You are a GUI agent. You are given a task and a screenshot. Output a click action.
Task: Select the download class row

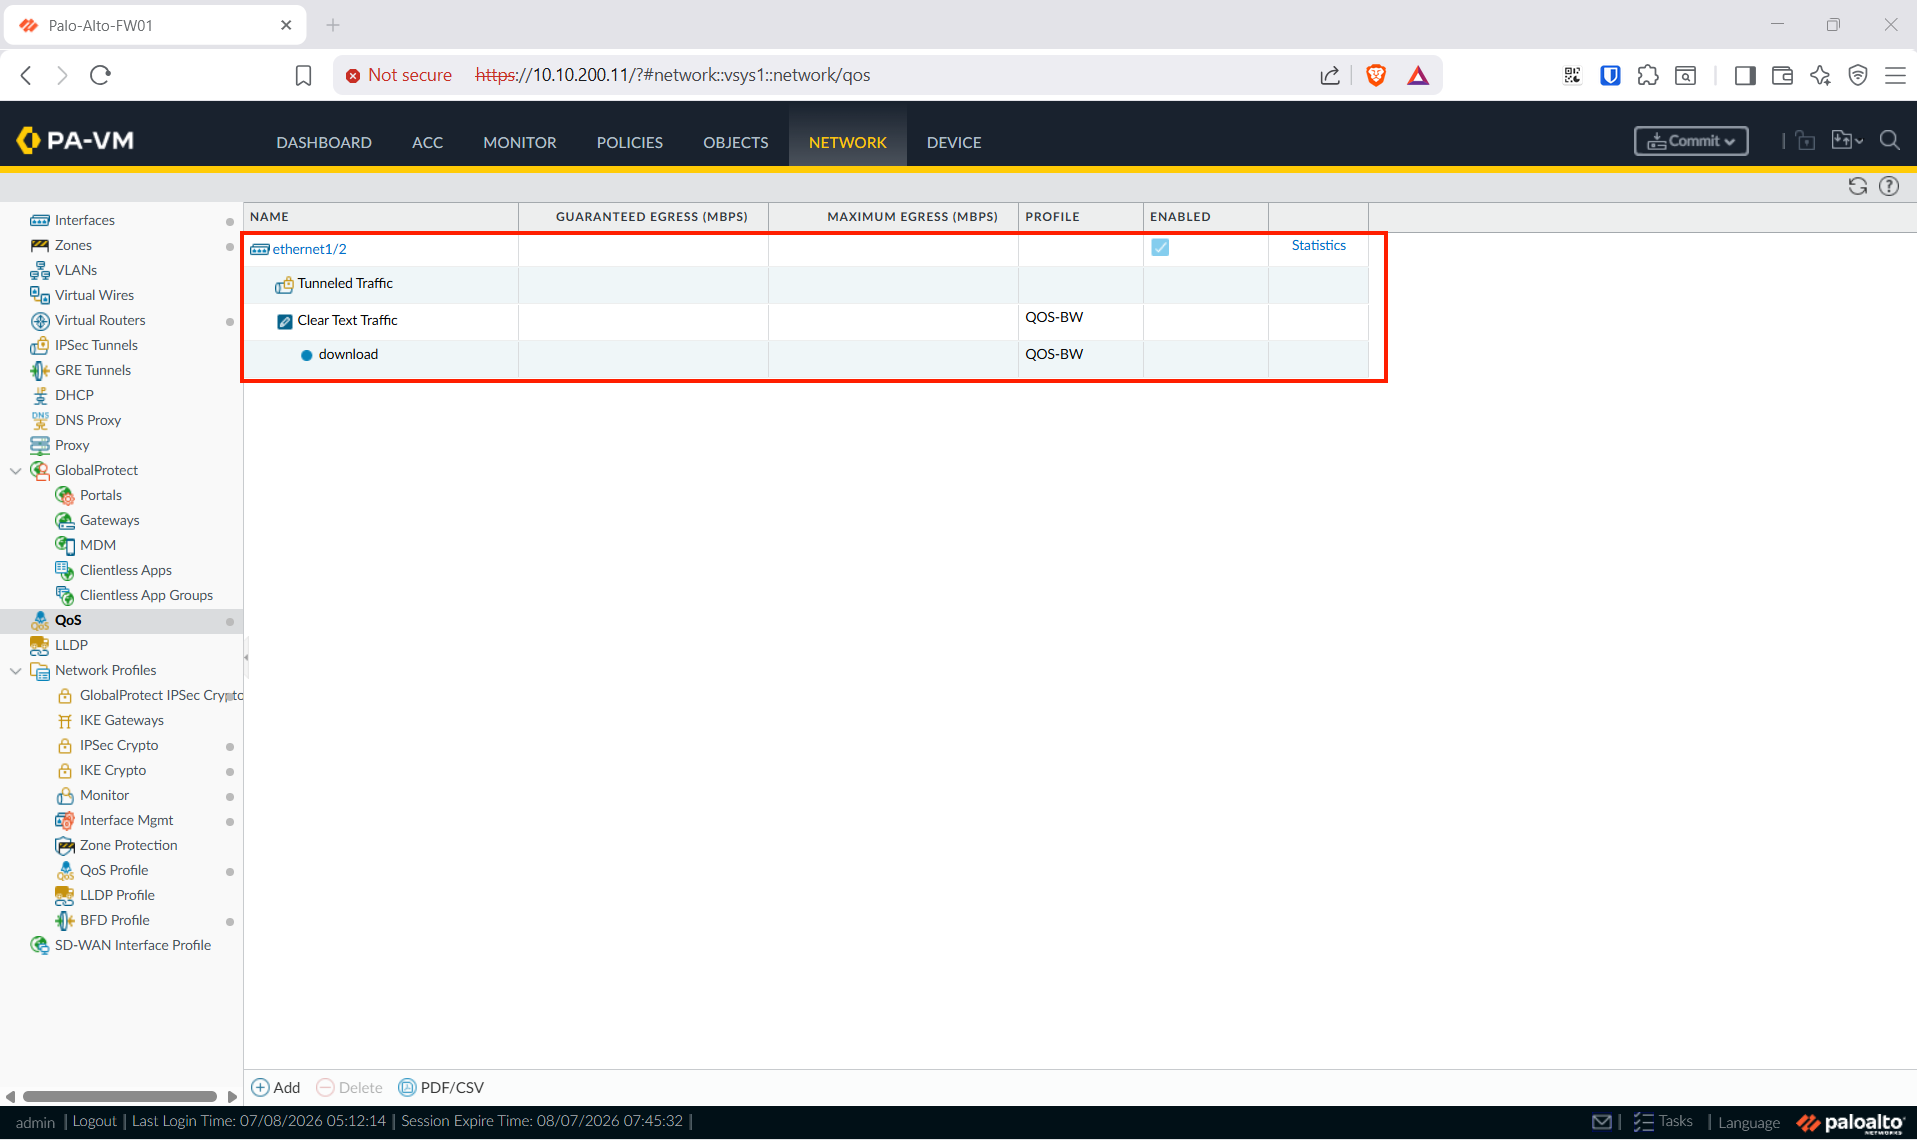pyautogui.click(x=806, y=357)
